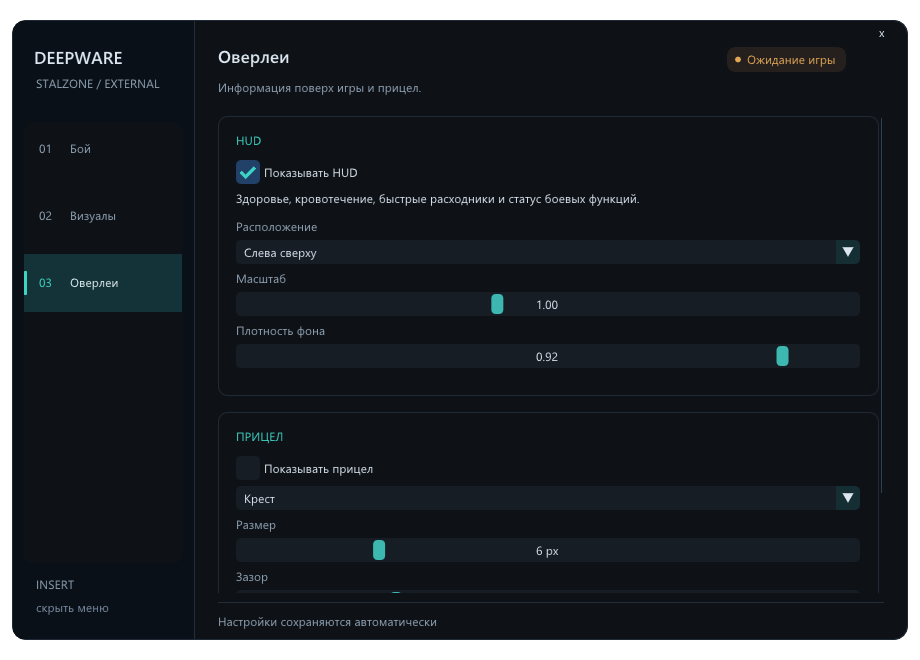
Task: Toggle the Показывать HUD checkbox
Action: pyautogui.click(x=248, y=172)
